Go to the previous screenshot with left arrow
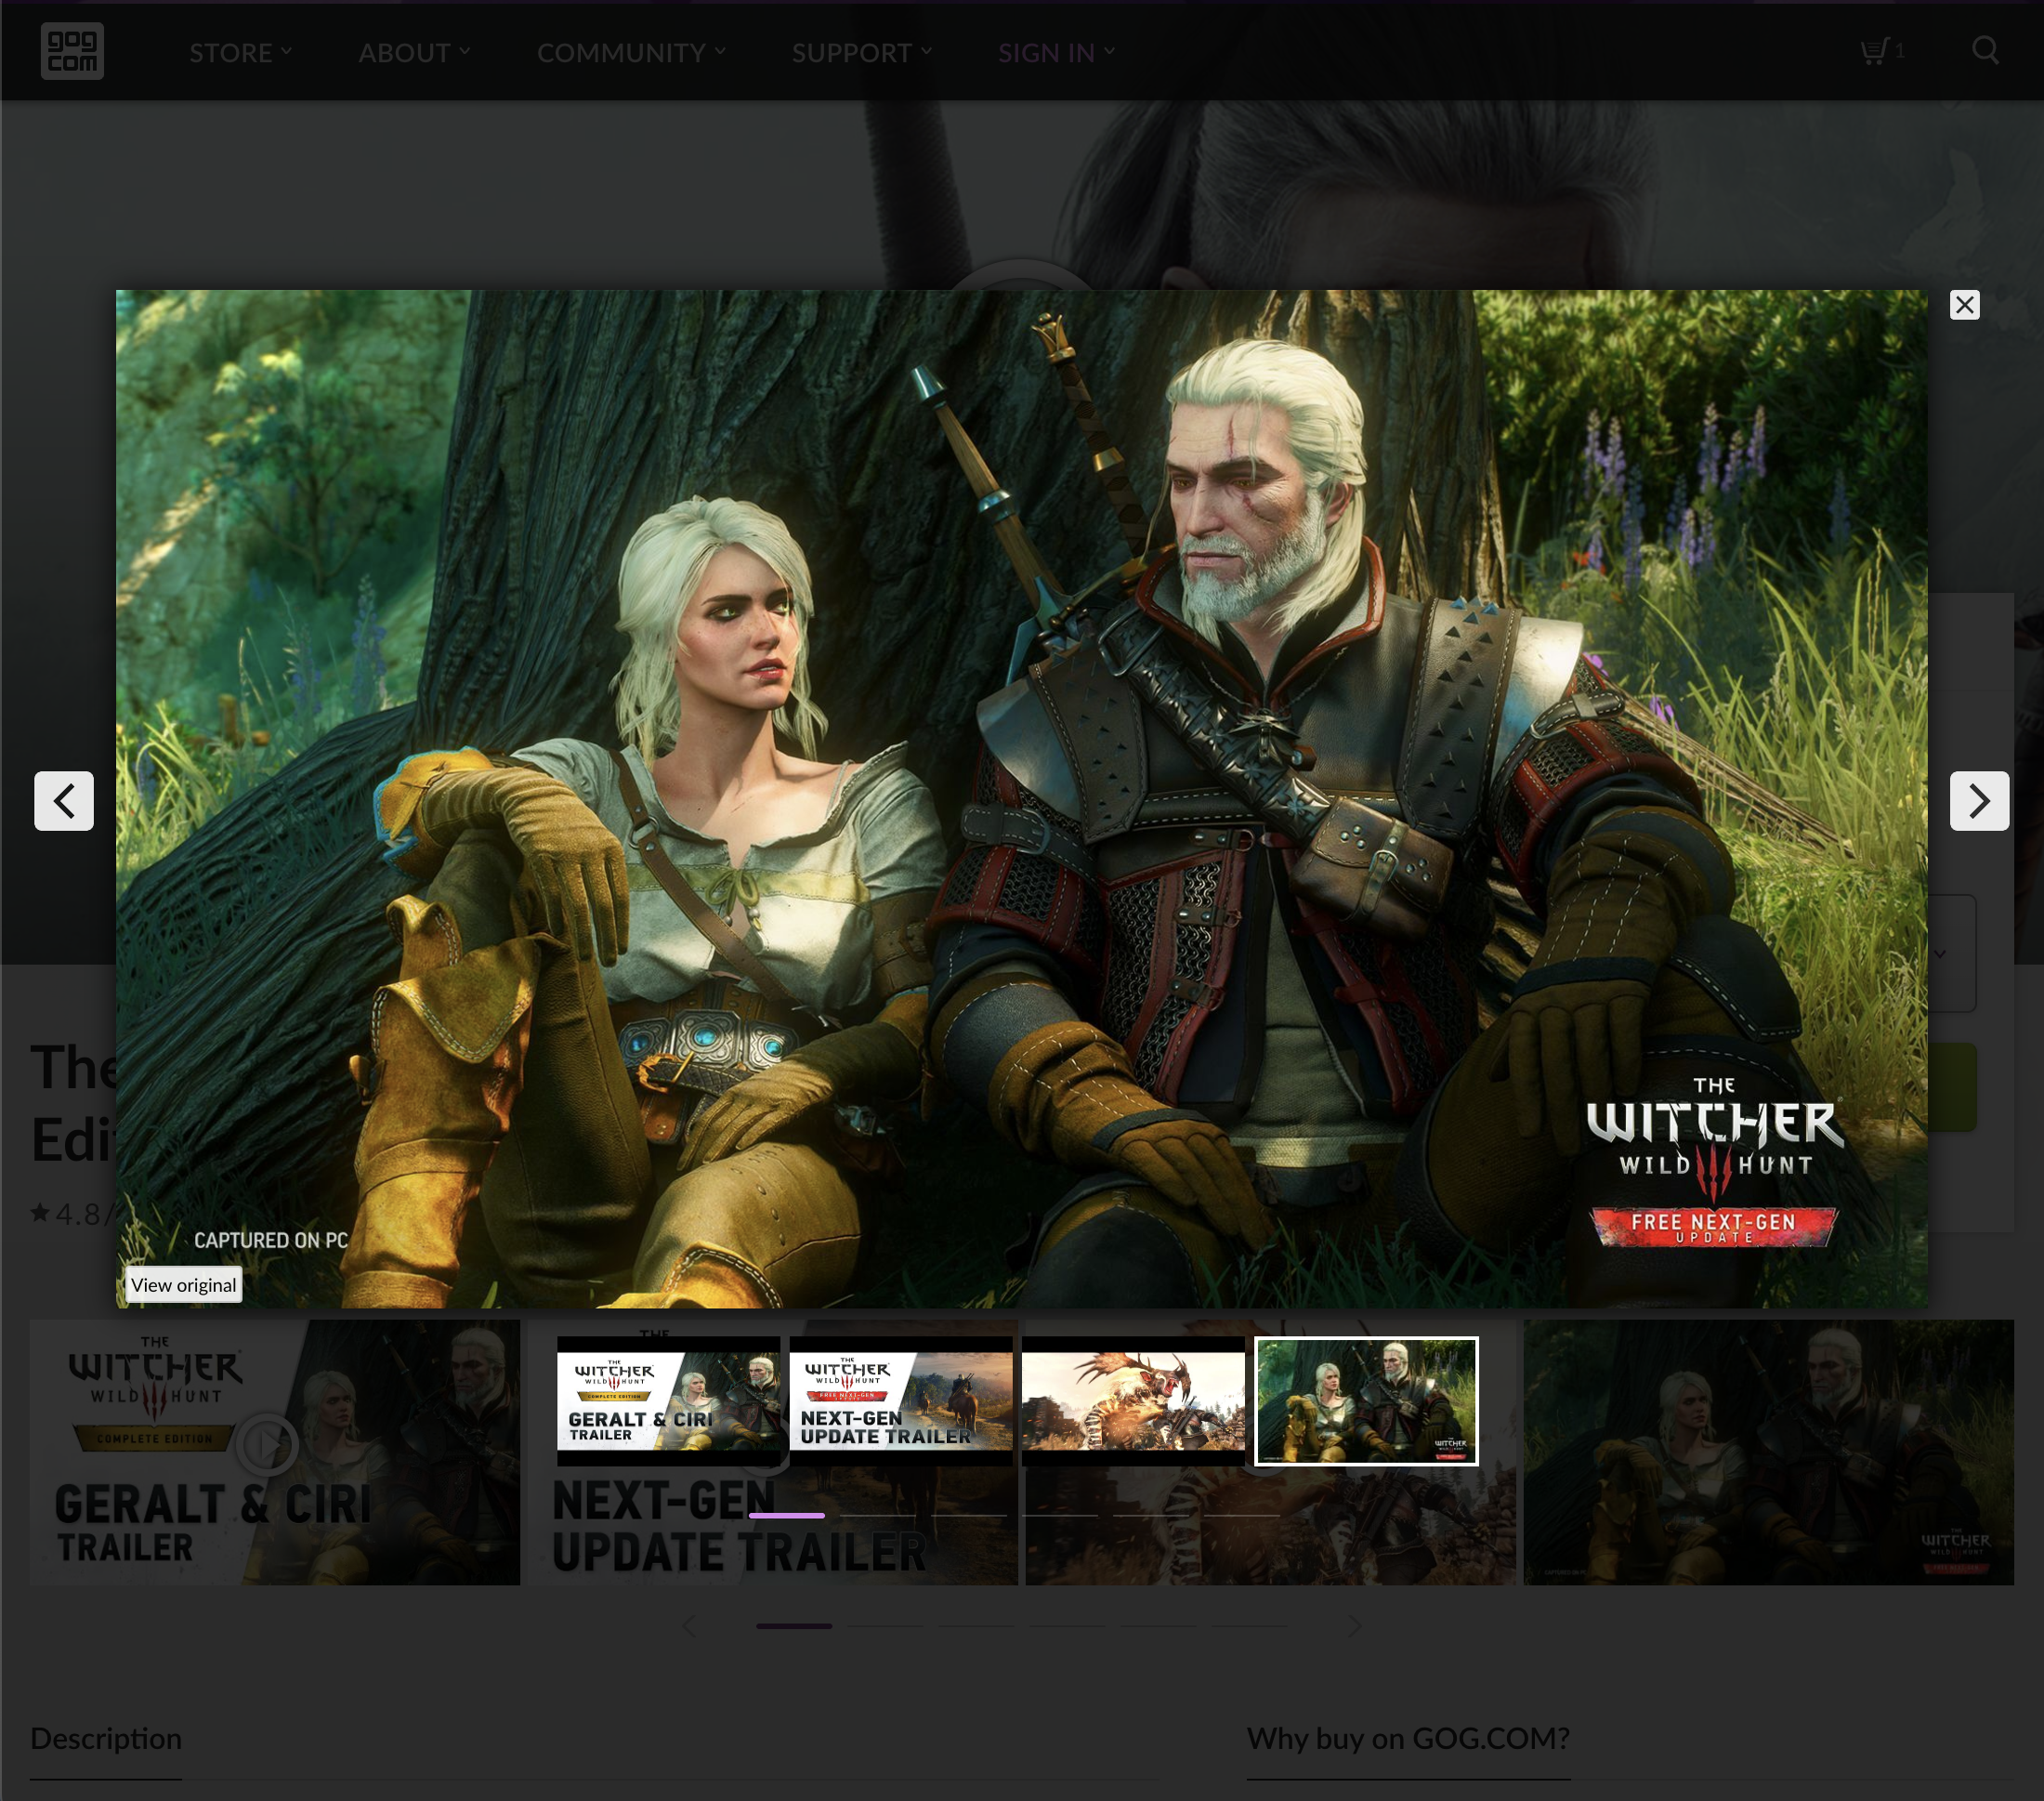 coord(63,801)
